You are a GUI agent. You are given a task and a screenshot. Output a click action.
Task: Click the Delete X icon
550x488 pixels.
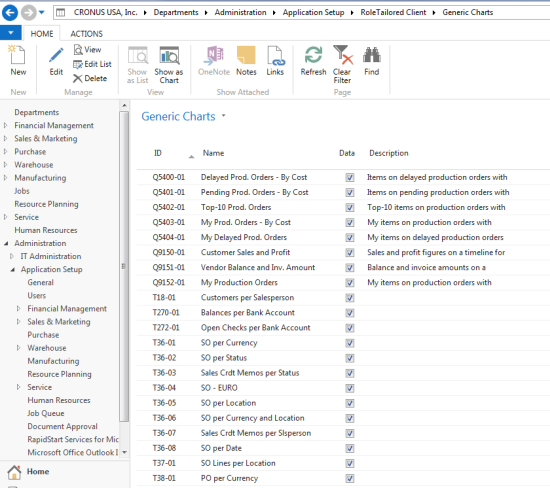[x=78, y=79]
